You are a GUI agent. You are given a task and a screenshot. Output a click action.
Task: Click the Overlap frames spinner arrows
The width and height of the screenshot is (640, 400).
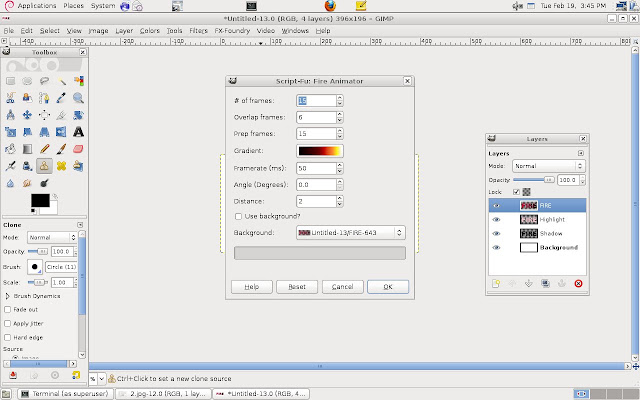(x=340, y=117)
